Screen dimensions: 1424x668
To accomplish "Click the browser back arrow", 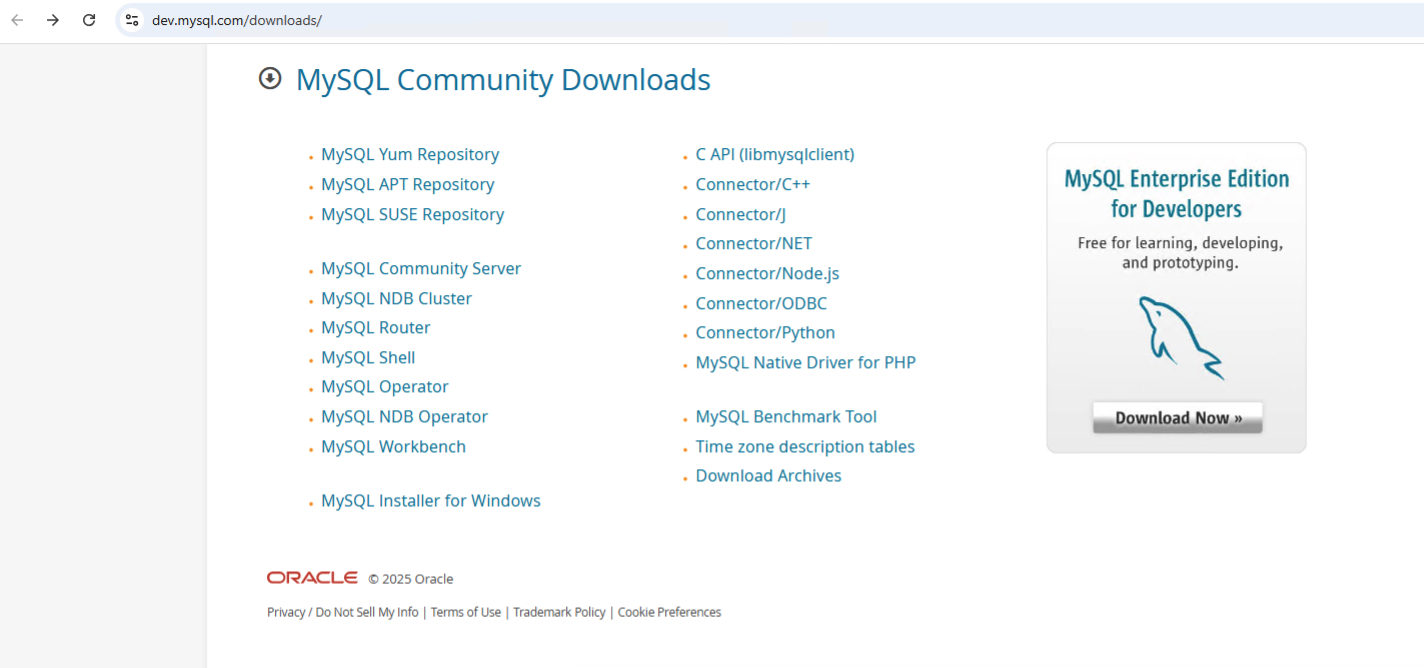I will coord(16,19).
